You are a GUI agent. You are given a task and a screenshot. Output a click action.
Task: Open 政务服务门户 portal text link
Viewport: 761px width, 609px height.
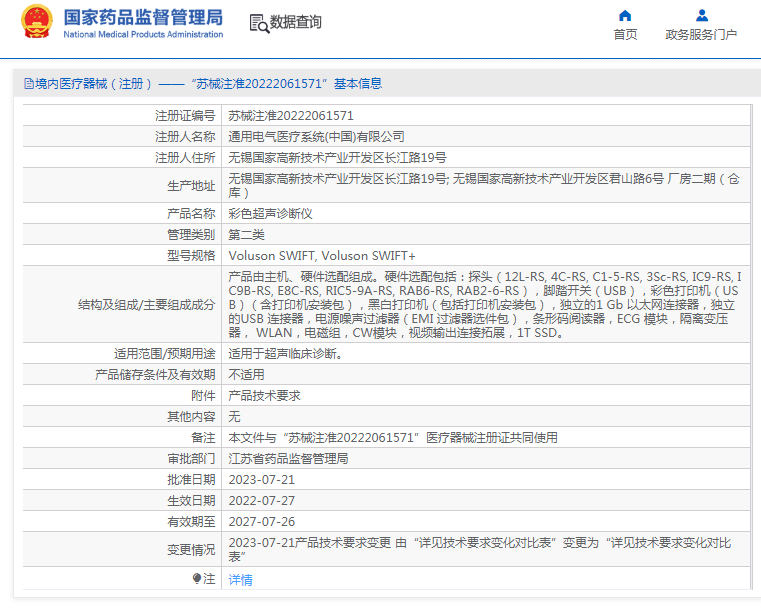[x=701, y=34]
